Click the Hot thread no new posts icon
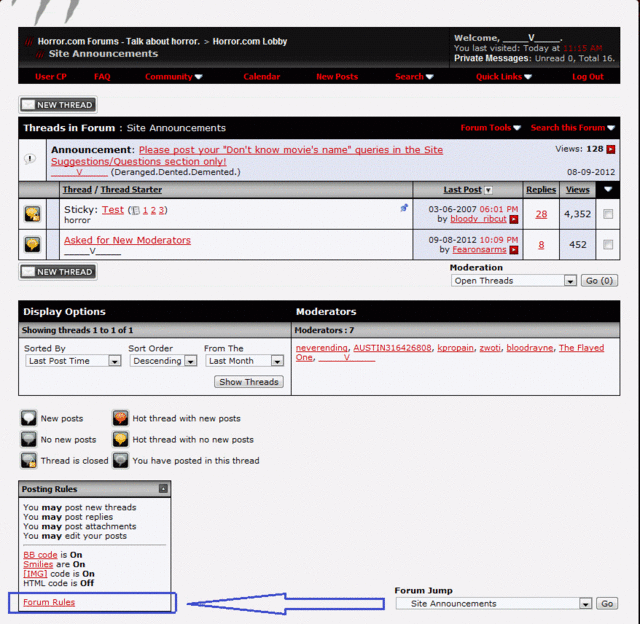 pos(120,440)
